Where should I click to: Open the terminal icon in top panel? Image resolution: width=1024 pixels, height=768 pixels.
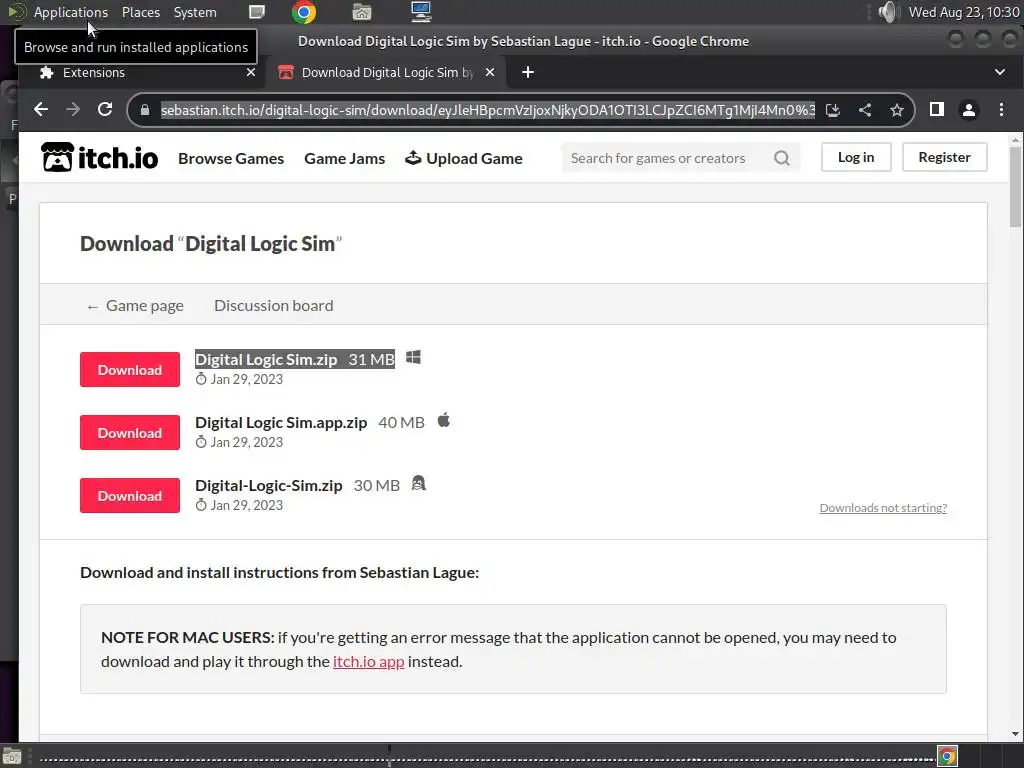click(257, 12)
